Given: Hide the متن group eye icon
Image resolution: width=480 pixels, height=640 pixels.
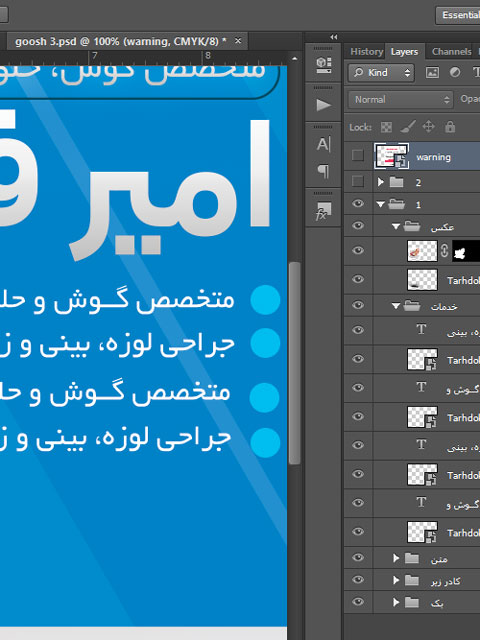Looking at the screenshot, I should pyautogui.click(x=358, y=558).
